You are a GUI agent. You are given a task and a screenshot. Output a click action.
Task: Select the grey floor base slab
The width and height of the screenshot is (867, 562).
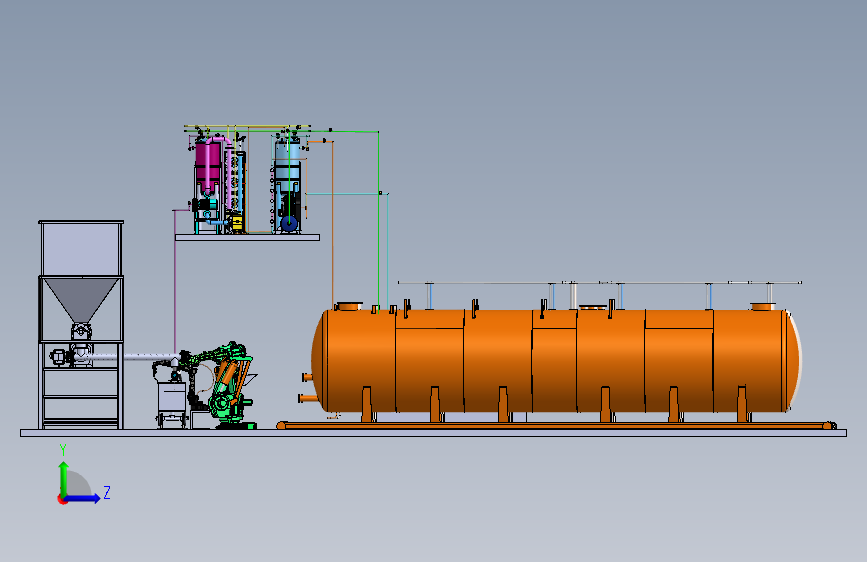[434, 433]
